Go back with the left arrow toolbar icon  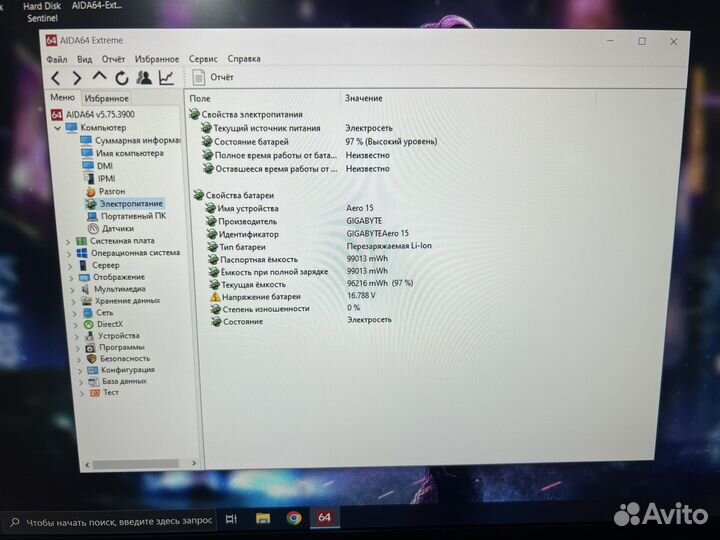[56, 78]
